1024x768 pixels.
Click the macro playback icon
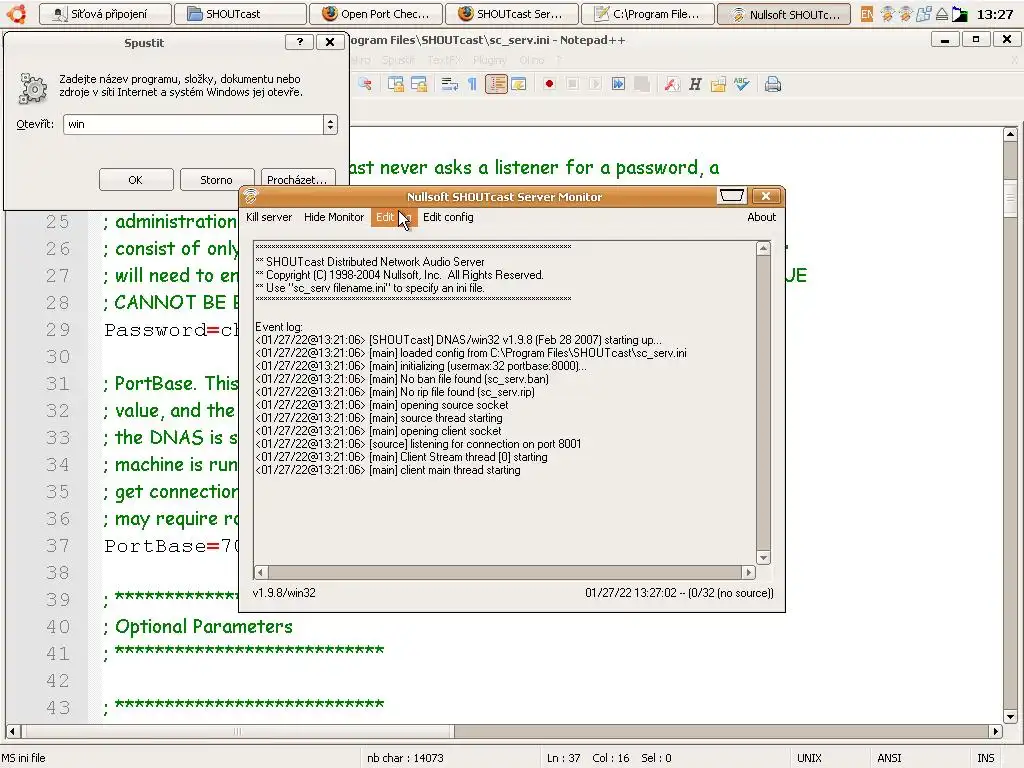pyautogui.click(x=595, y=84)
